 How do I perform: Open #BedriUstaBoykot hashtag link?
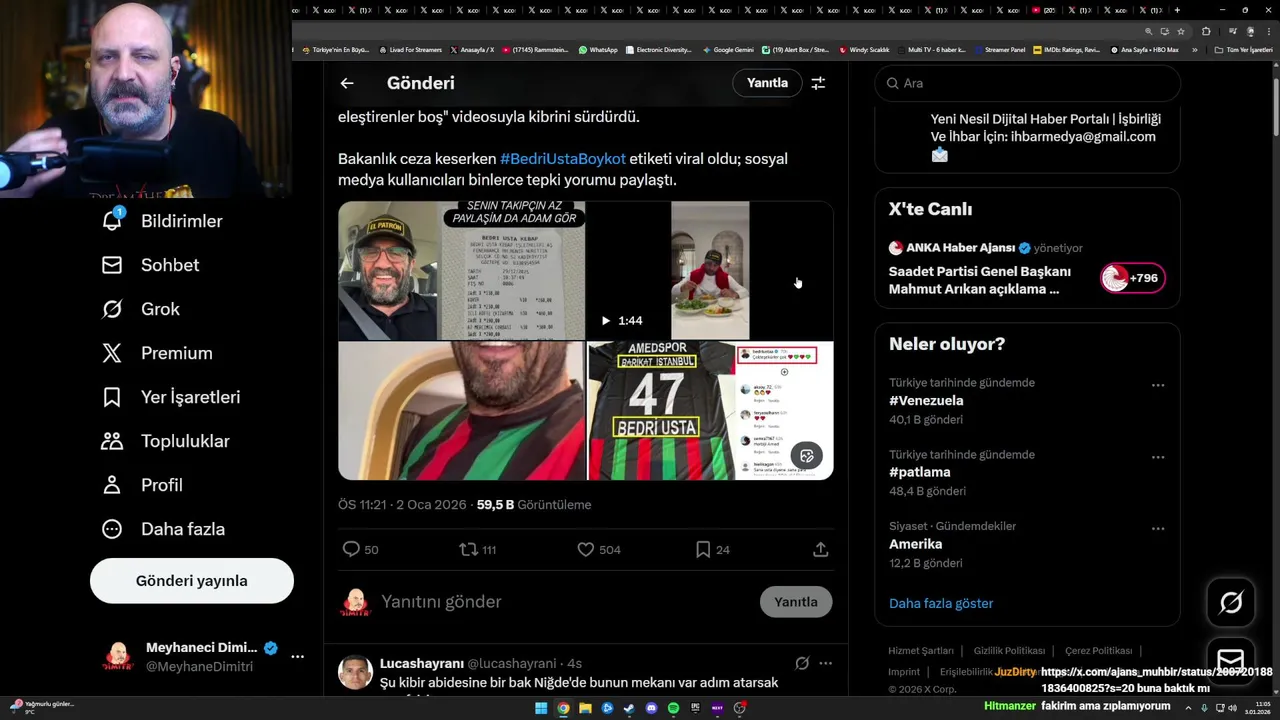tap(563, 159)
